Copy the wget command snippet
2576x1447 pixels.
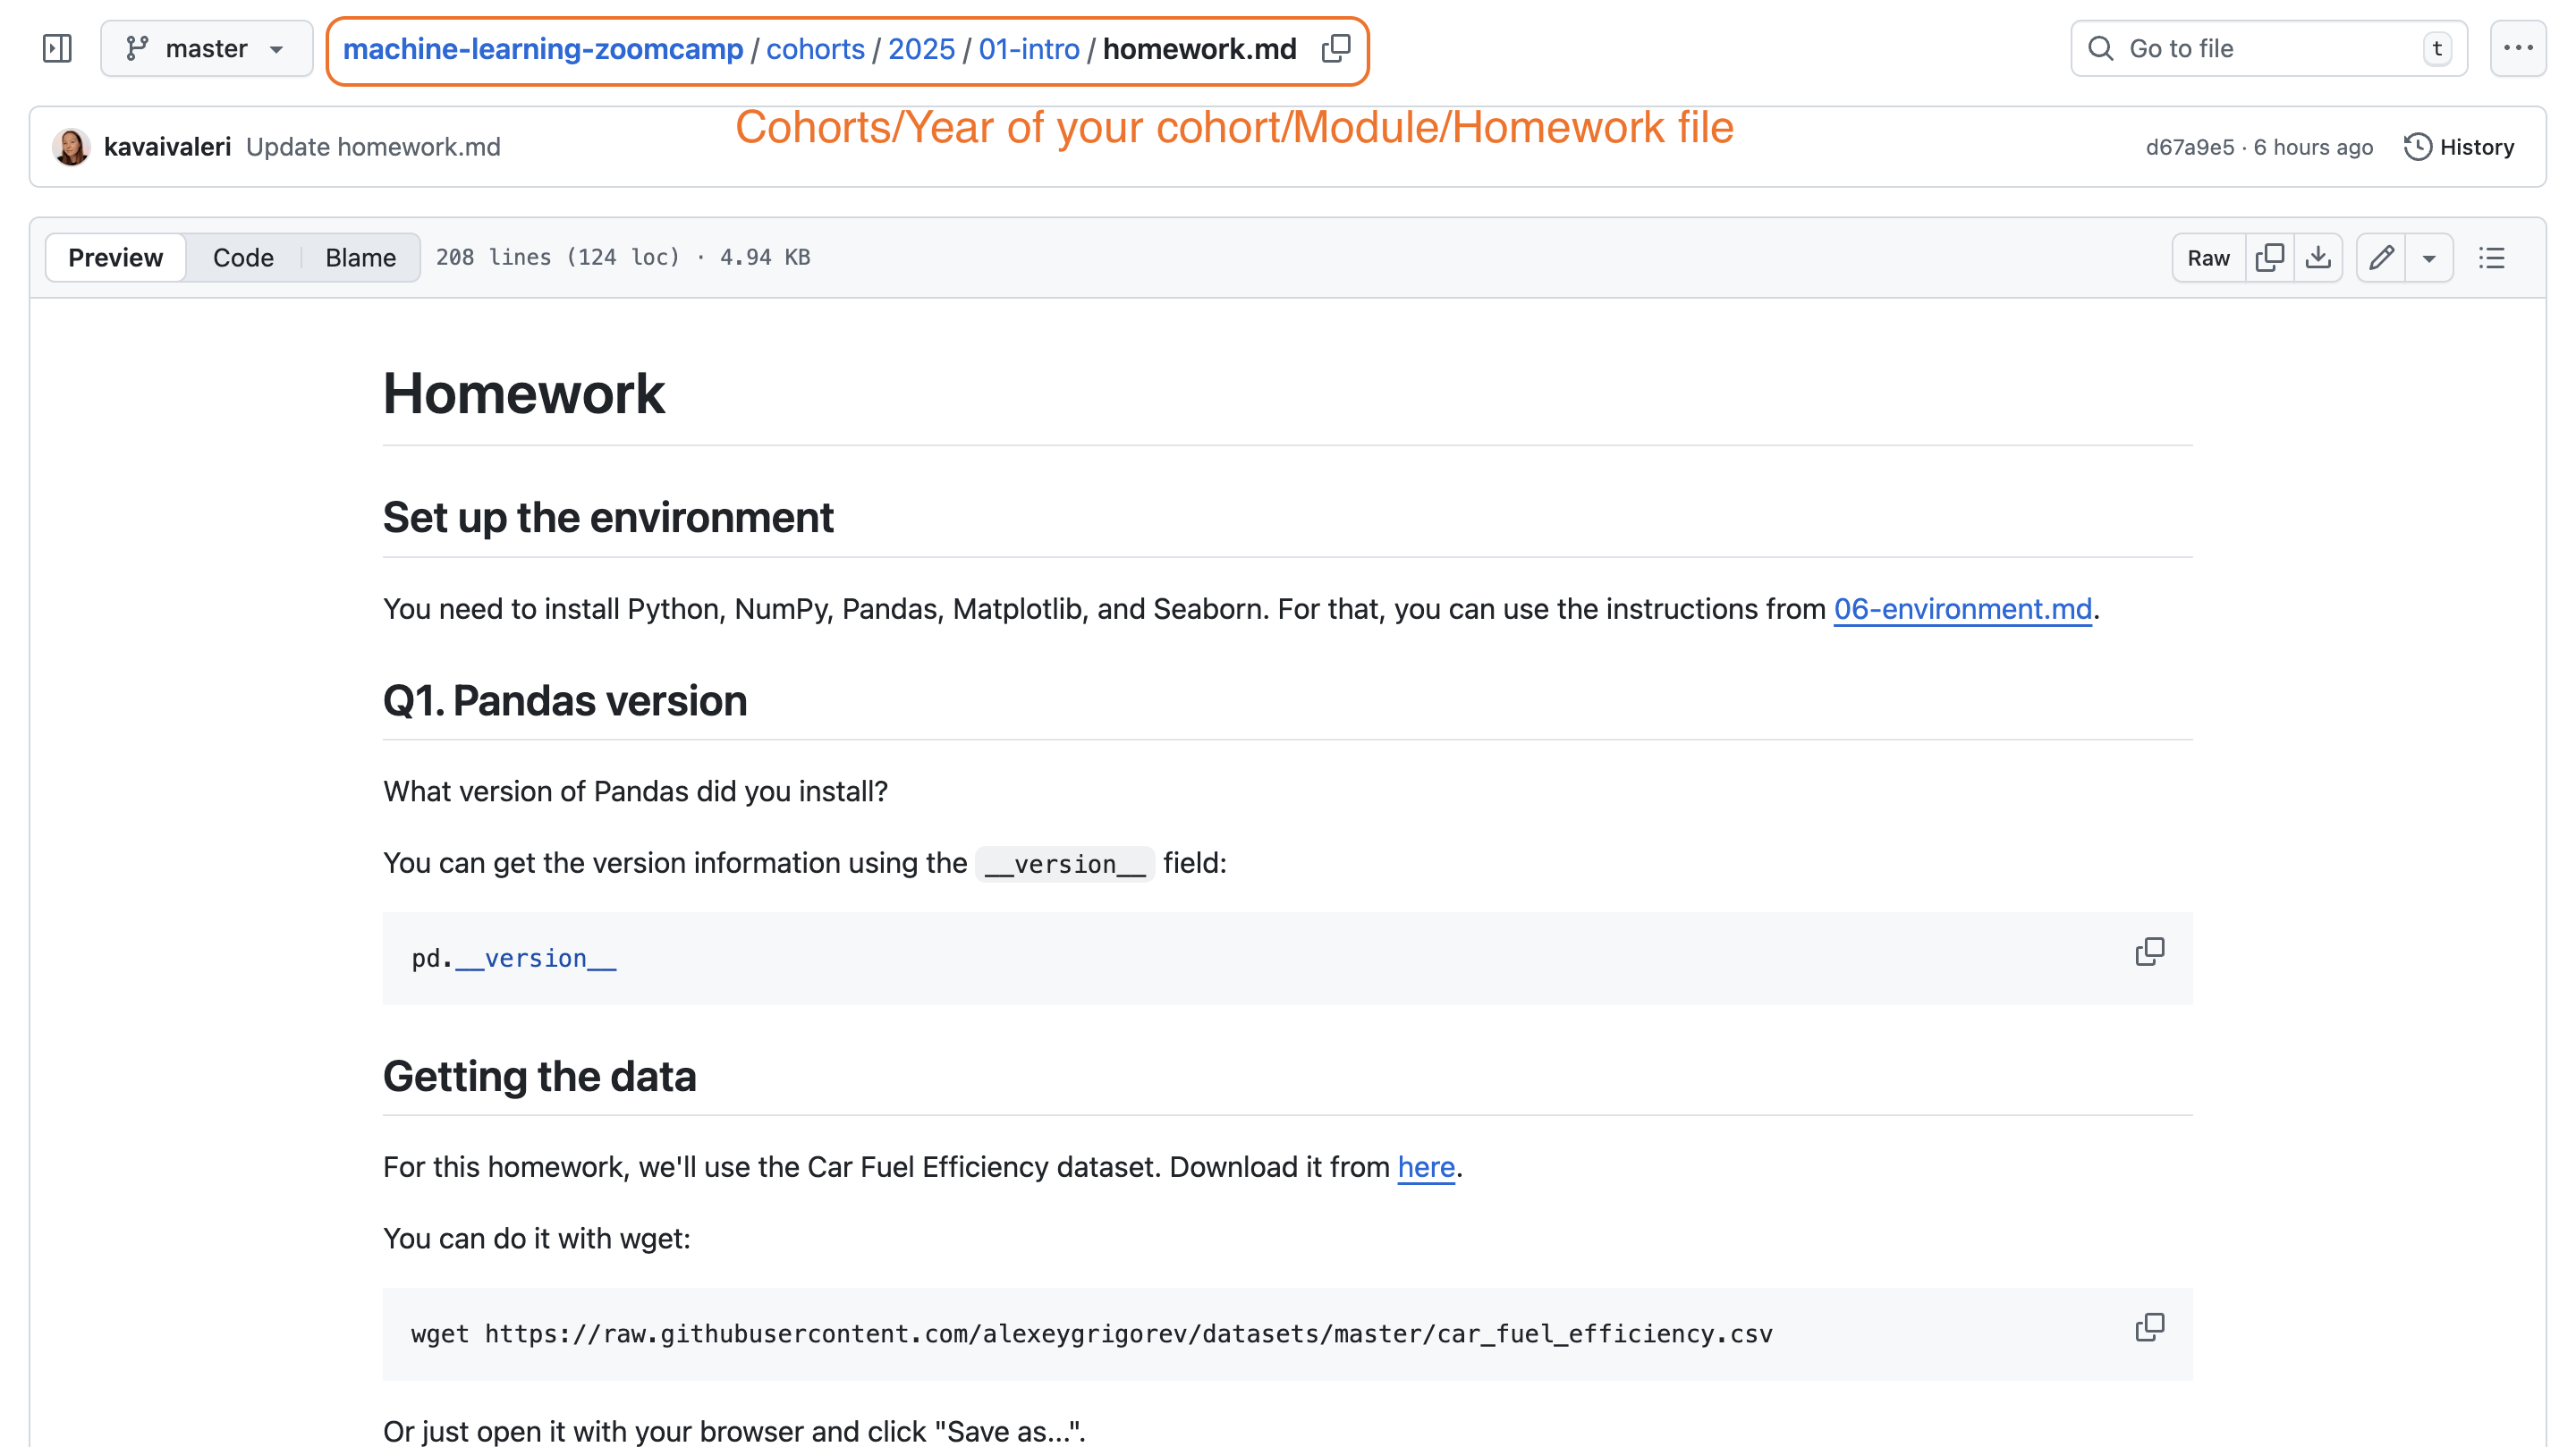(2149, 1327)
